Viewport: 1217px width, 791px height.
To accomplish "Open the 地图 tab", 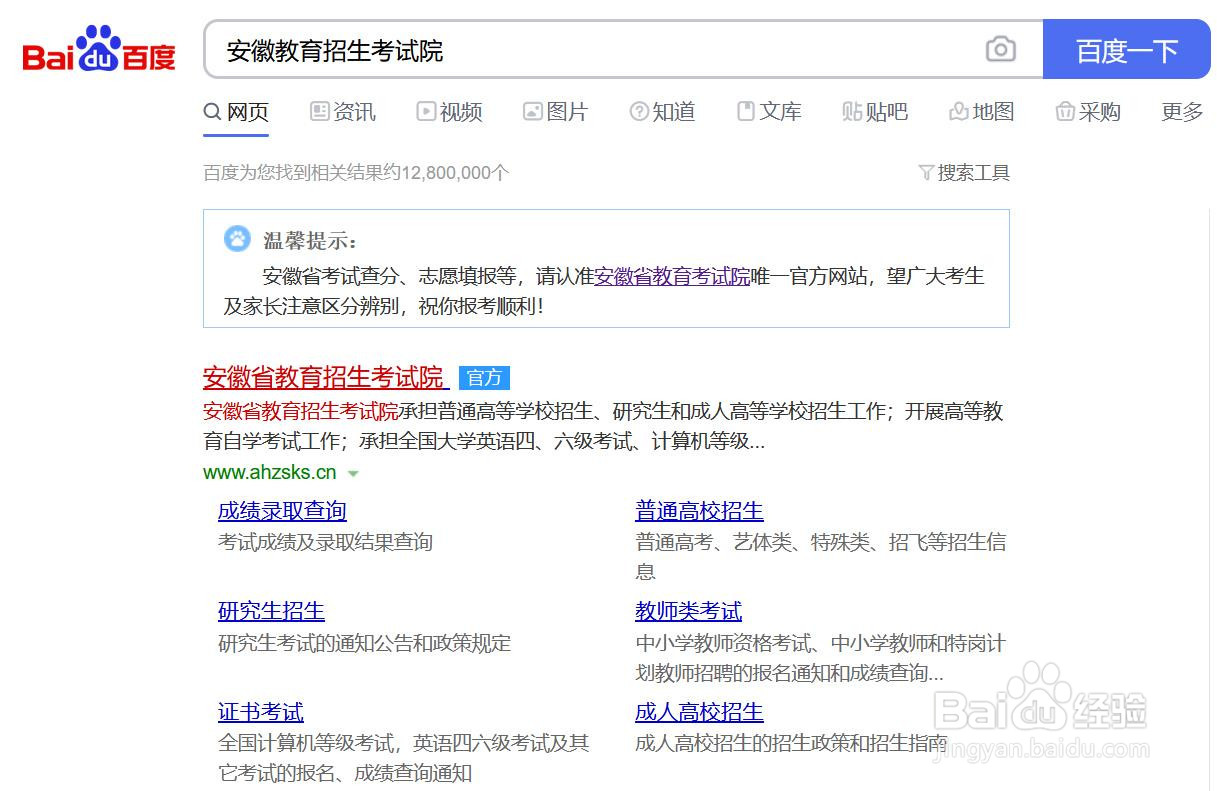I will pyautogui.click(x=981, y=112).
